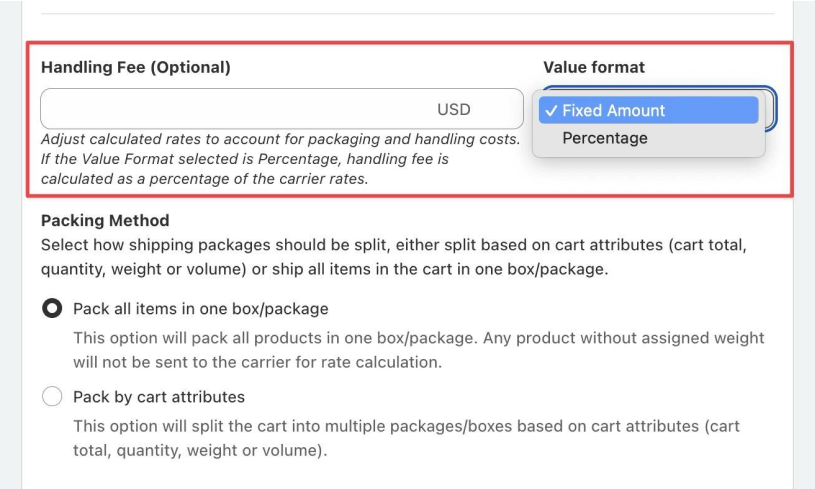Enable Pack by cart attributes radio button
Image resolution: width=815 pixels, height=489 pixels.
(x=52, y=397)
